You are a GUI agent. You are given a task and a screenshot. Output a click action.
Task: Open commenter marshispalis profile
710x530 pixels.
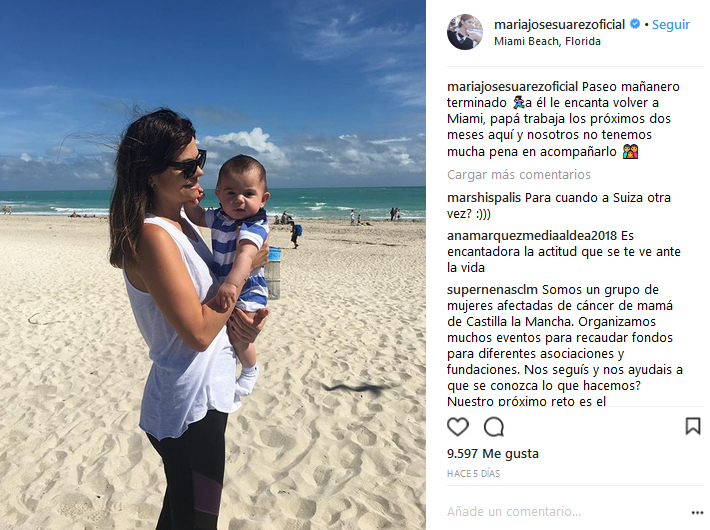[x=484, y=198]
